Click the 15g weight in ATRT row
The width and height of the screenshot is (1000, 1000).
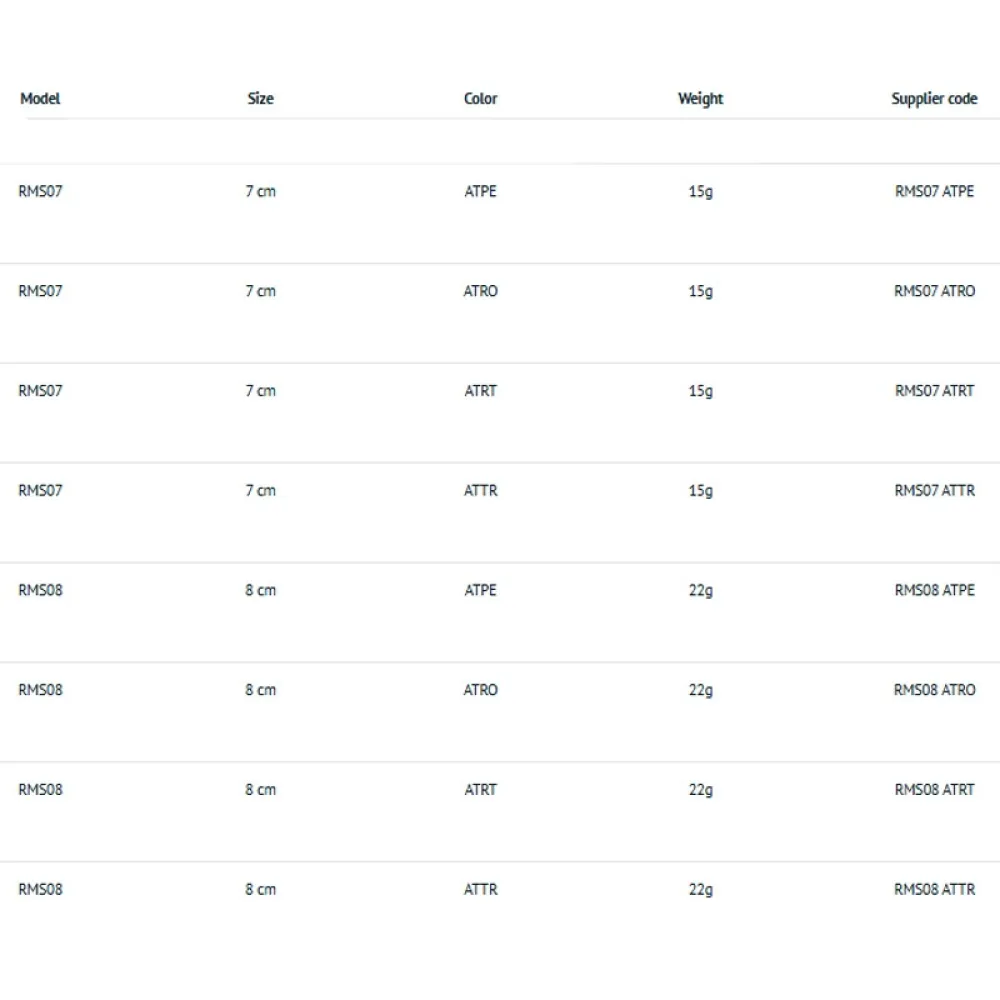tap(700, 391)
